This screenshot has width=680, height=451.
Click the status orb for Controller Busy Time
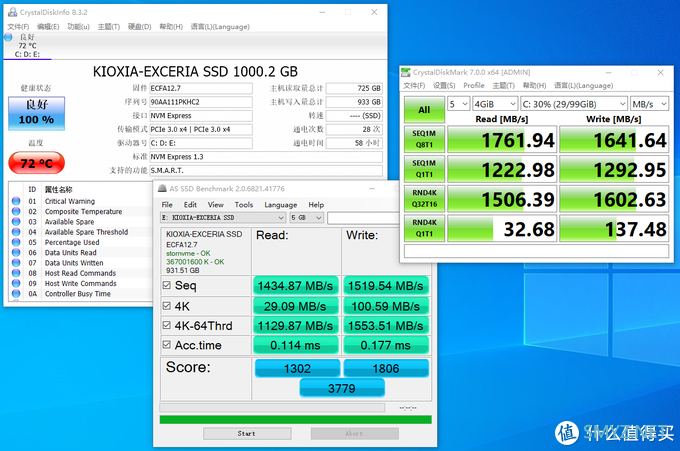pos(16,293)
